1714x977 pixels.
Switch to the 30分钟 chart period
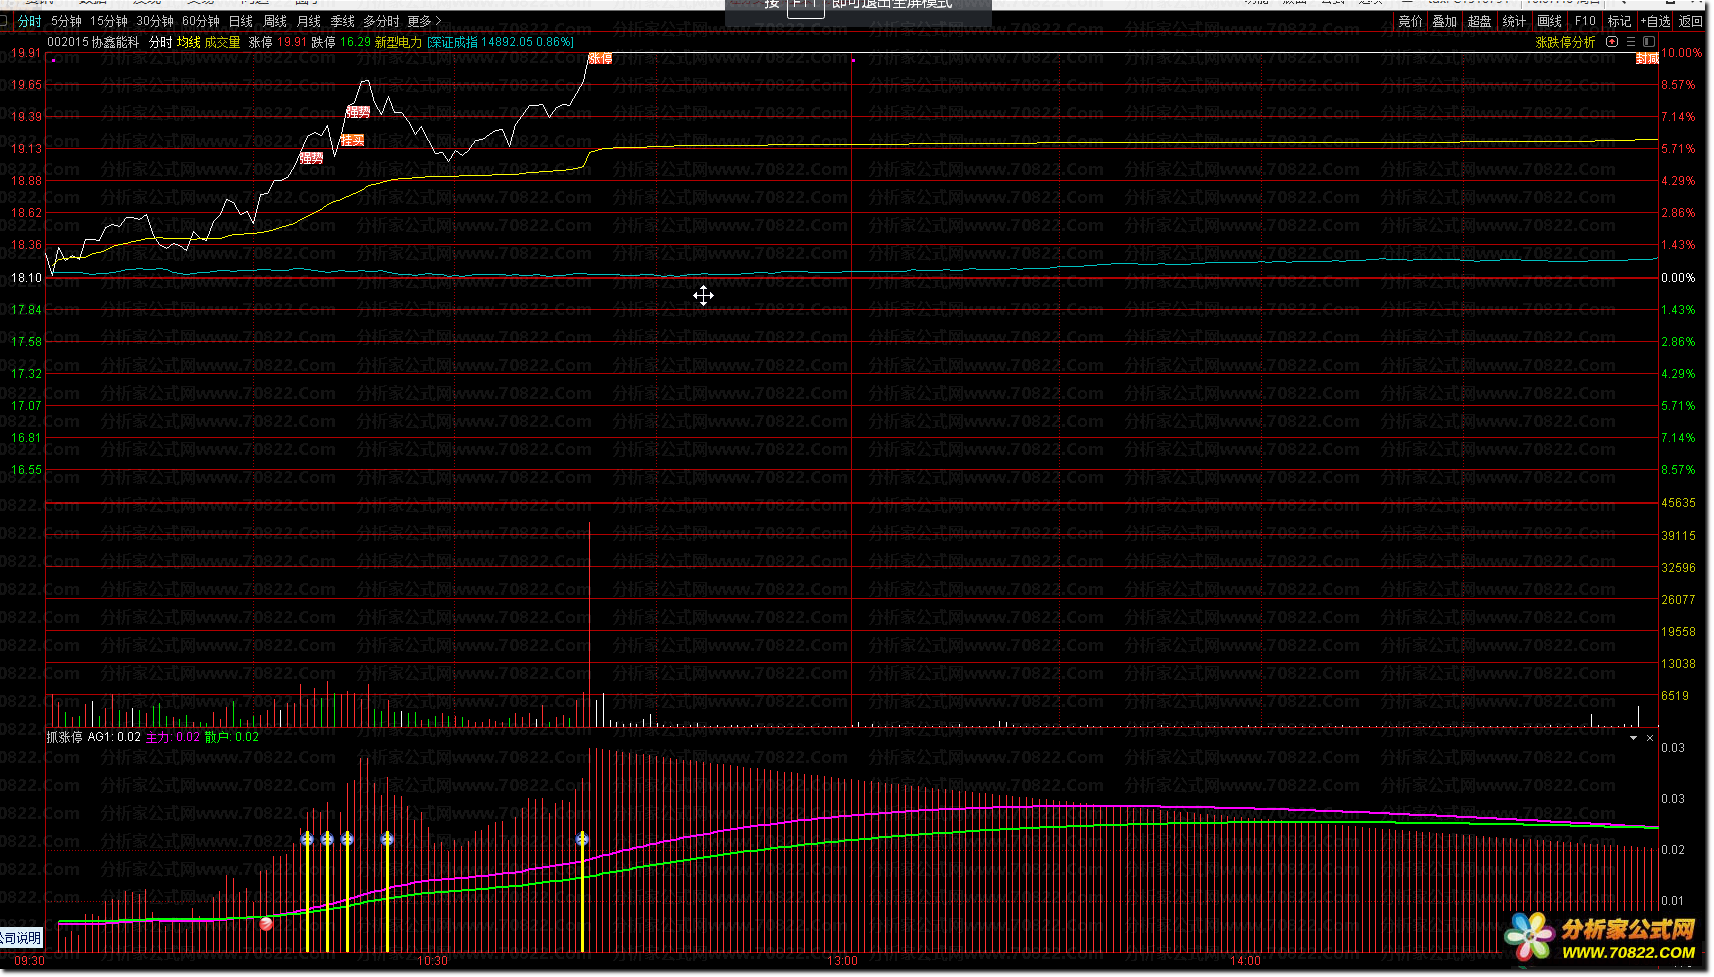coord(155,21)
